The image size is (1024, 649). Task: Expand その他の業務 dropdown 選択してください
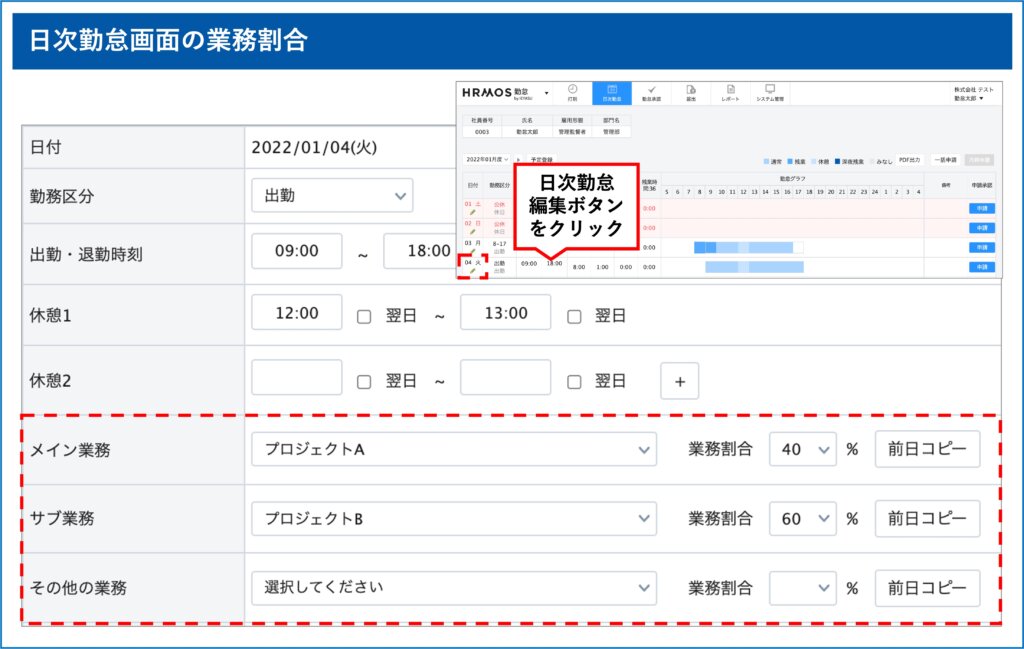click(x=454, y=586)
